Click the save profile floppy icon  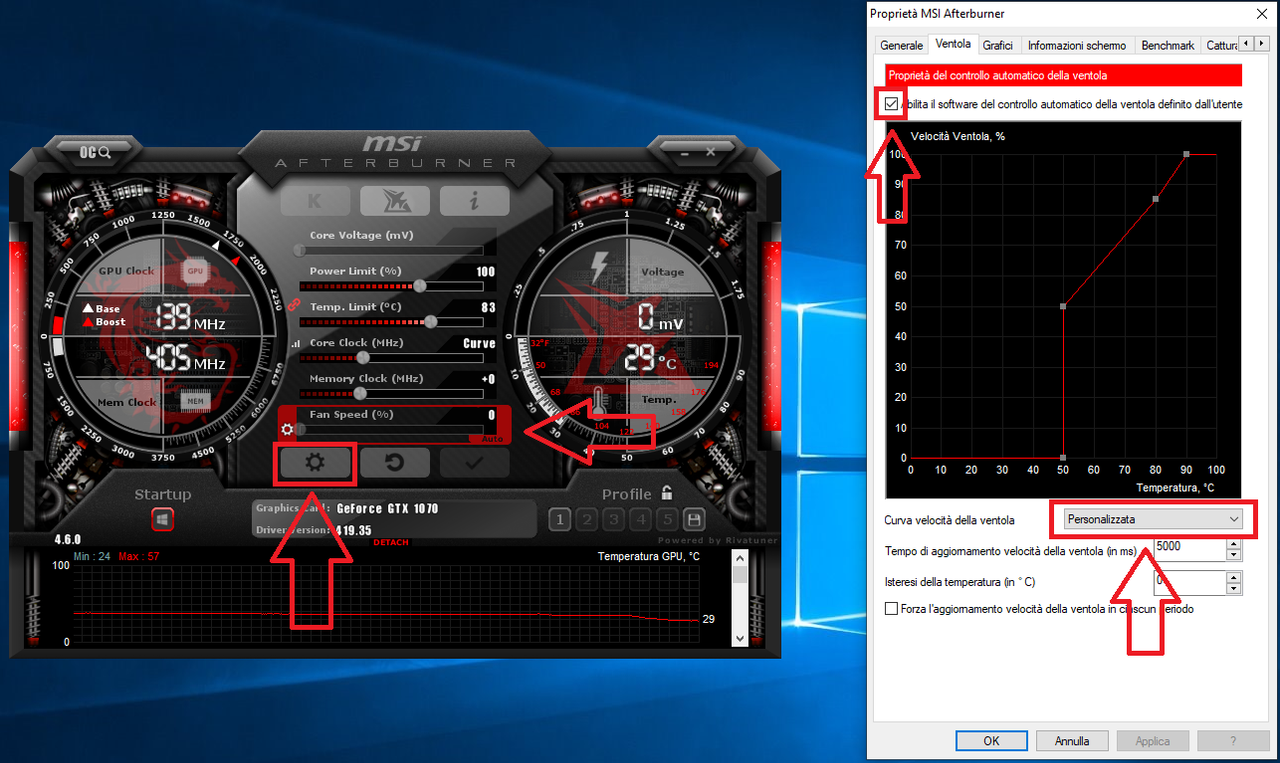point(693,519)
